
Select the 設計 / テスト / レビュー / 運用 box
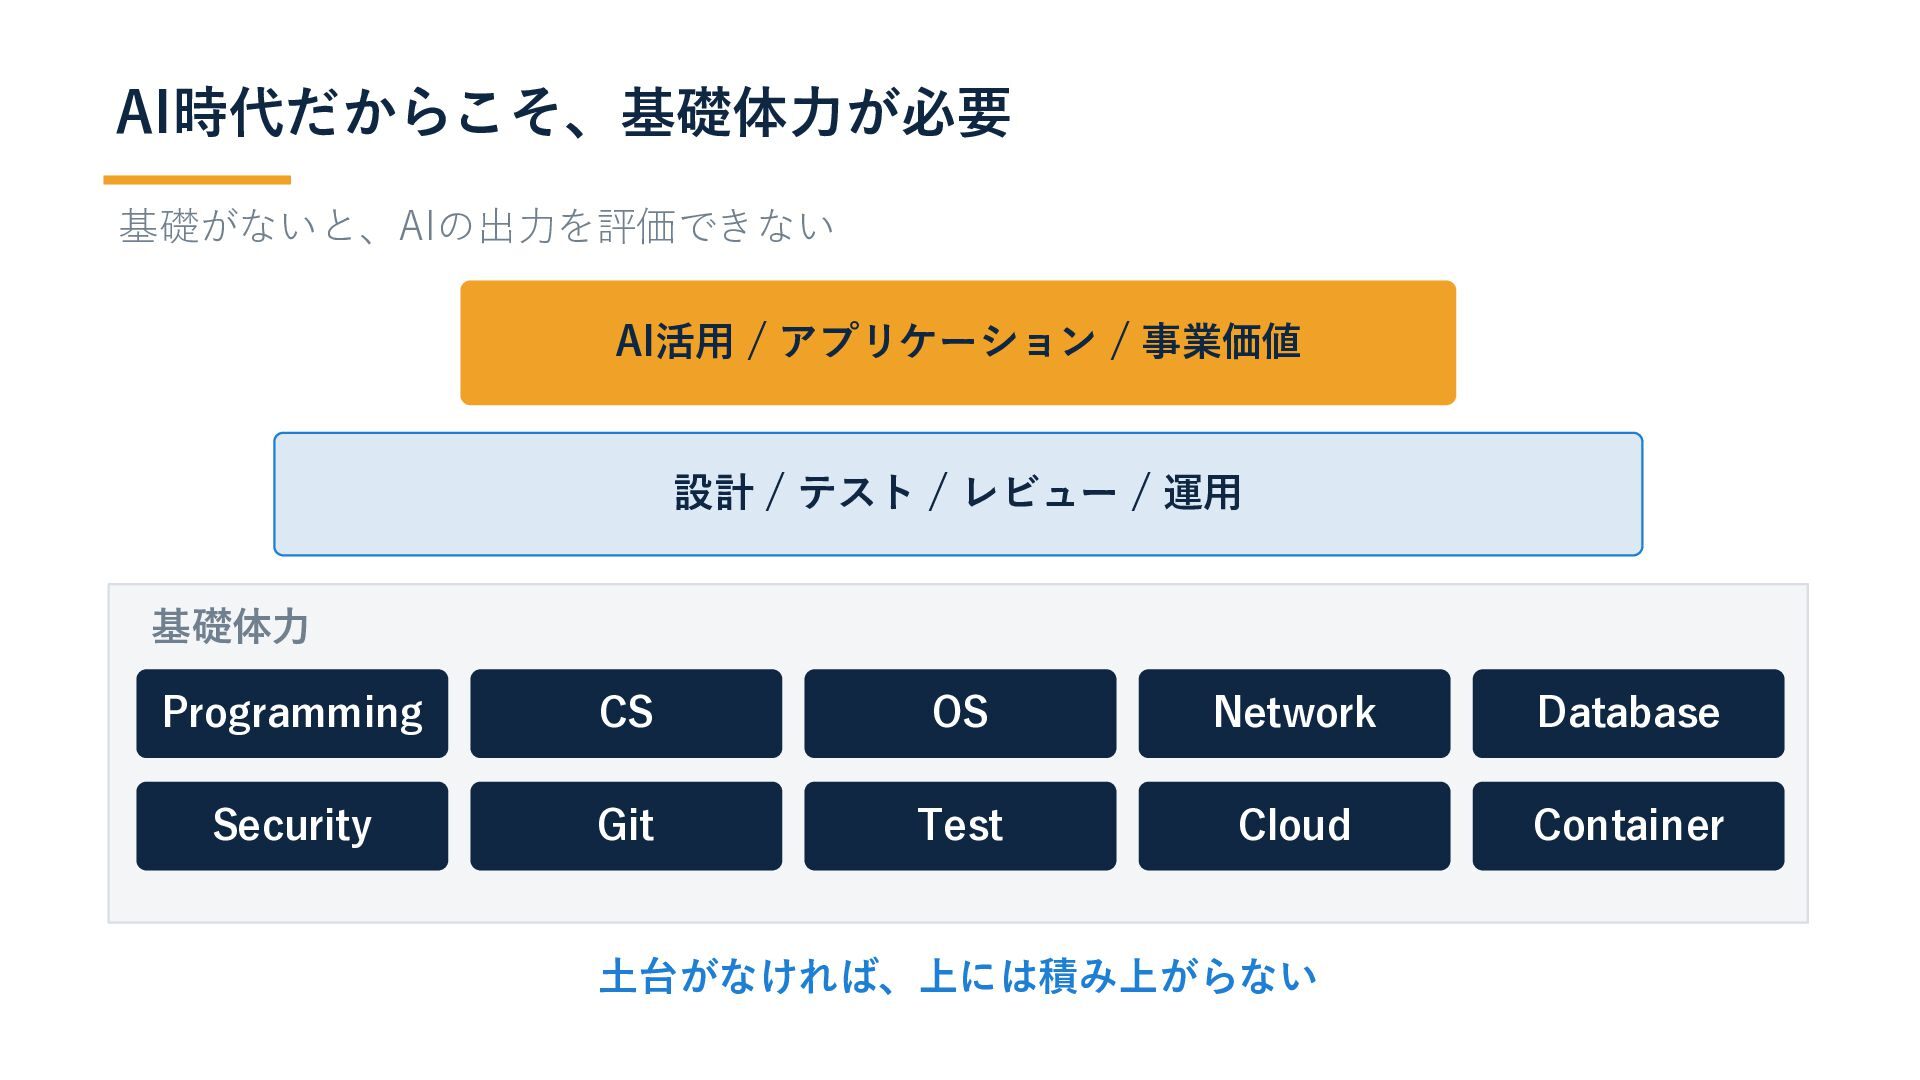pos(958,494)
